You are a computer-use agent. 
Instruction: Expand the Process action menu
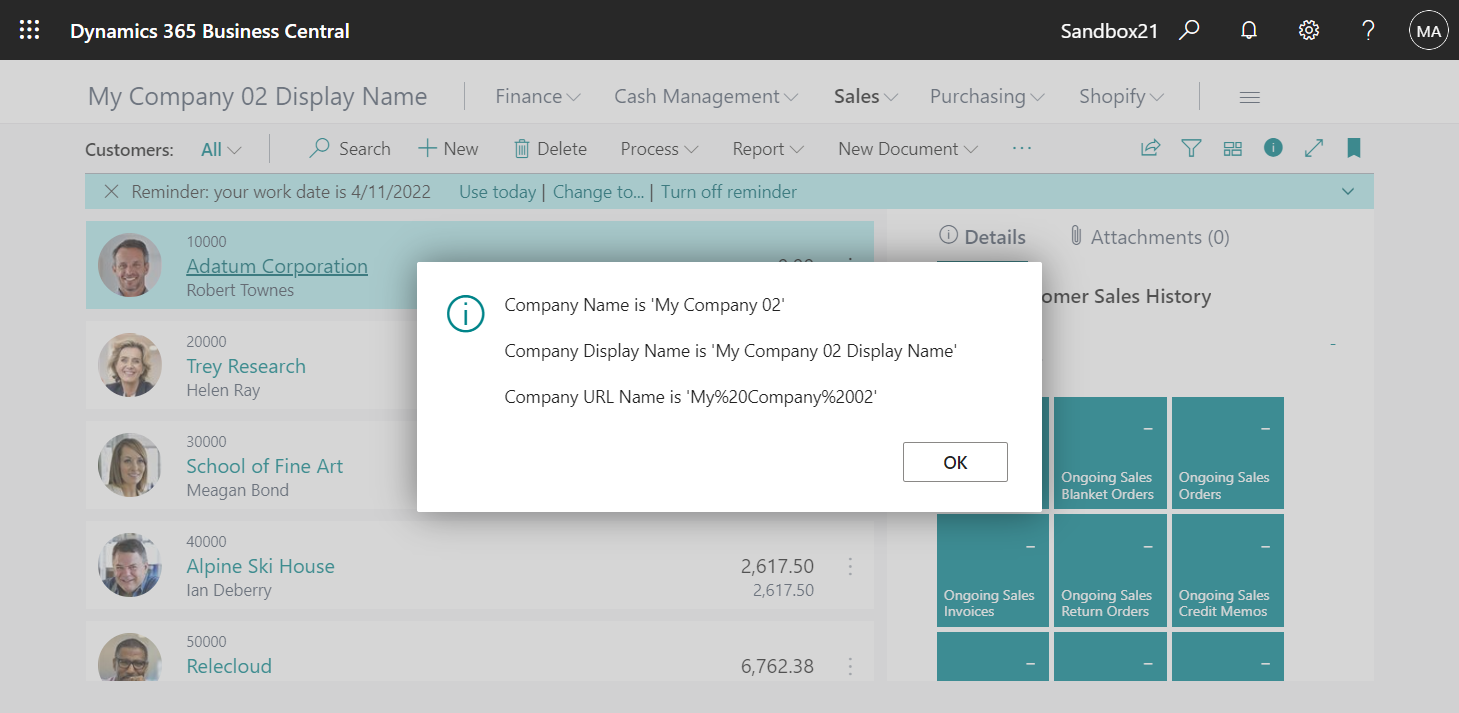coord(658,148)
